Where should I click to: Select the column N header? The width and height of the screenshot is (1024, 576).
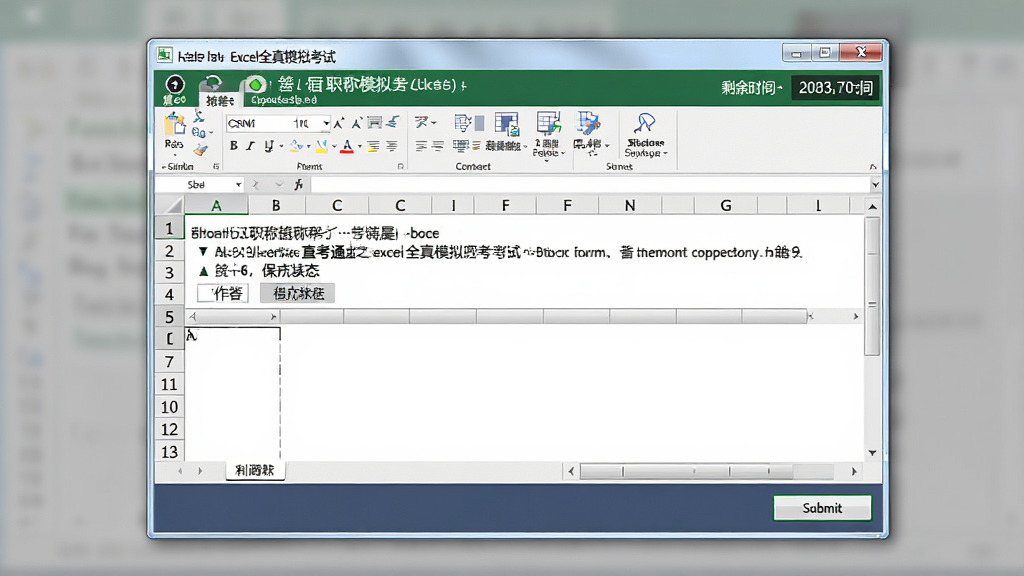630,205
